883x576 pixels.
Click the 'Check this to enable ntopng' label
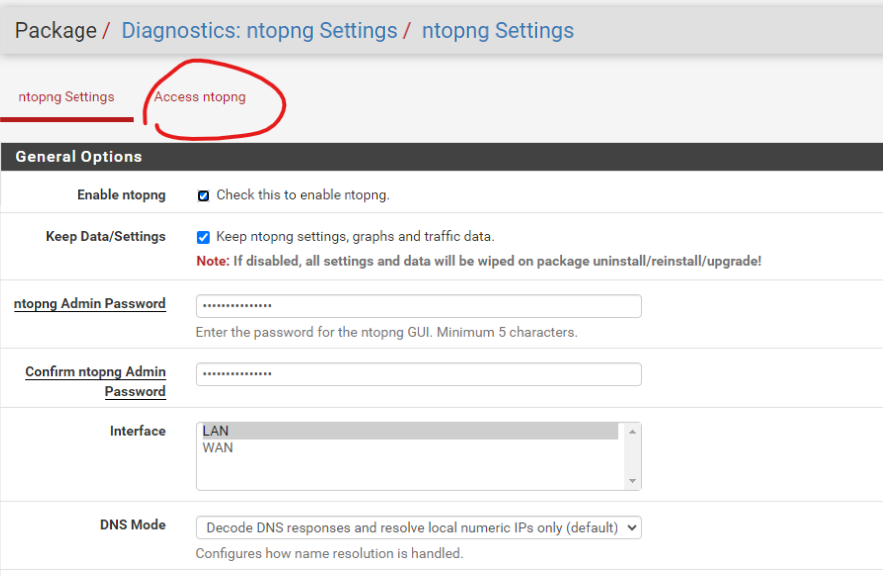click(x=302, y=195)
